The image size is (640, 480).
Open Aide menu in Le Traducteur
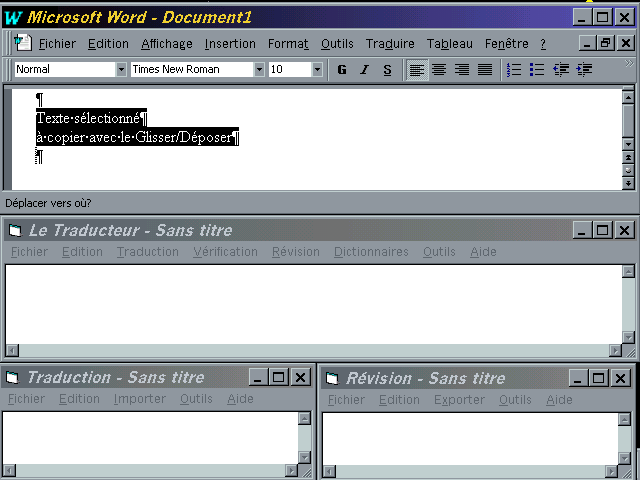pyautogui.click(x=483, y=252)
